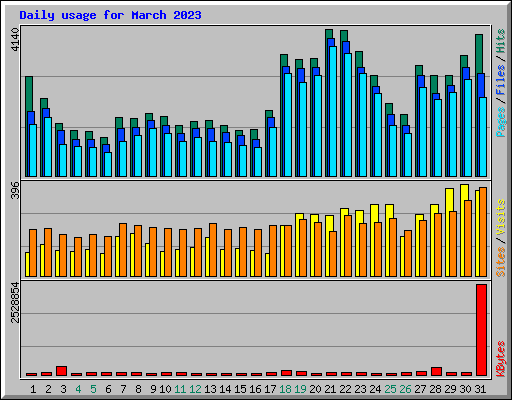Click the orange sites bar for day 13
Screen dimensions: 512x400
[213, 250]
